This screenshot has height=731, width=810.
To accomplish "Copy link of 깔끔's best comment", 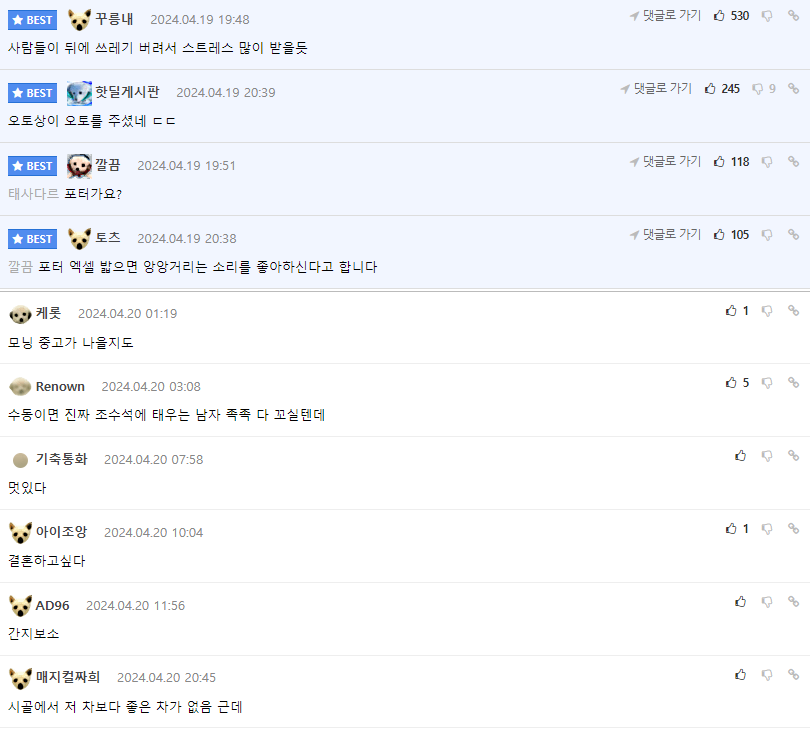I will [x=793, y=162].
